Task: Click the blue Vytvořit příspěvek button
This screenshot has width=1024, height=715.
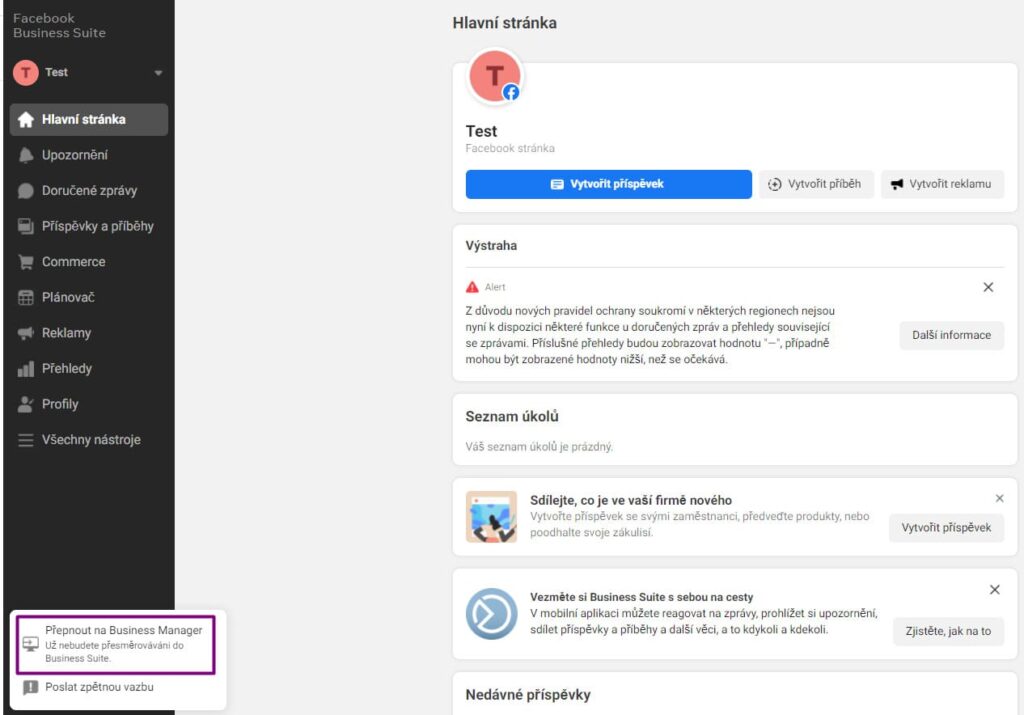Action: [x=608, y=184]
